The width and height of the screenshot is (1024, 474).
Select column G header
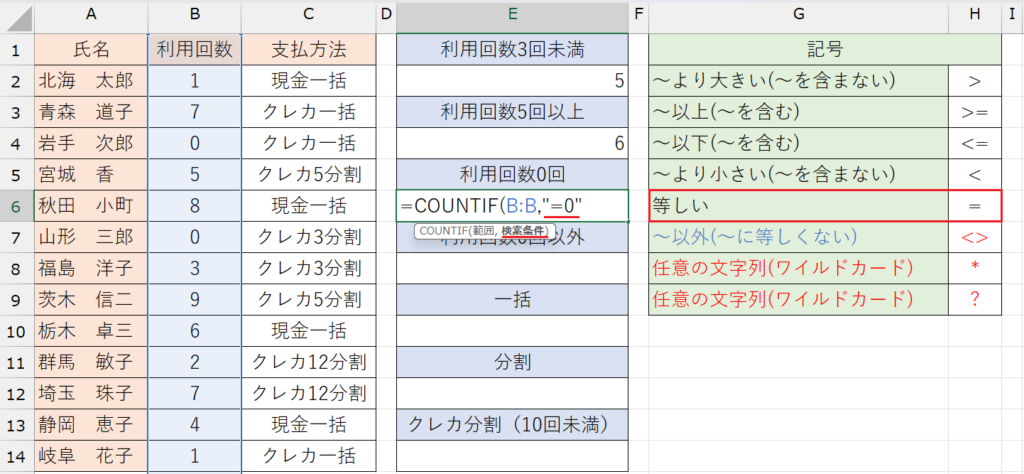coord(799,16)
